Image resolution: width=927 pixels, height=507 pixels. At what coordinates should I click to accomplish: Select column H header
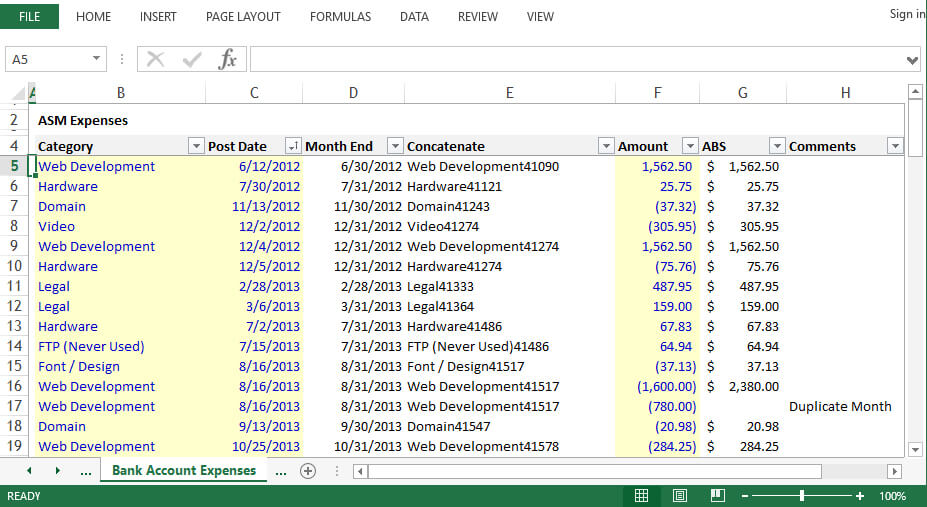[845, 93]
